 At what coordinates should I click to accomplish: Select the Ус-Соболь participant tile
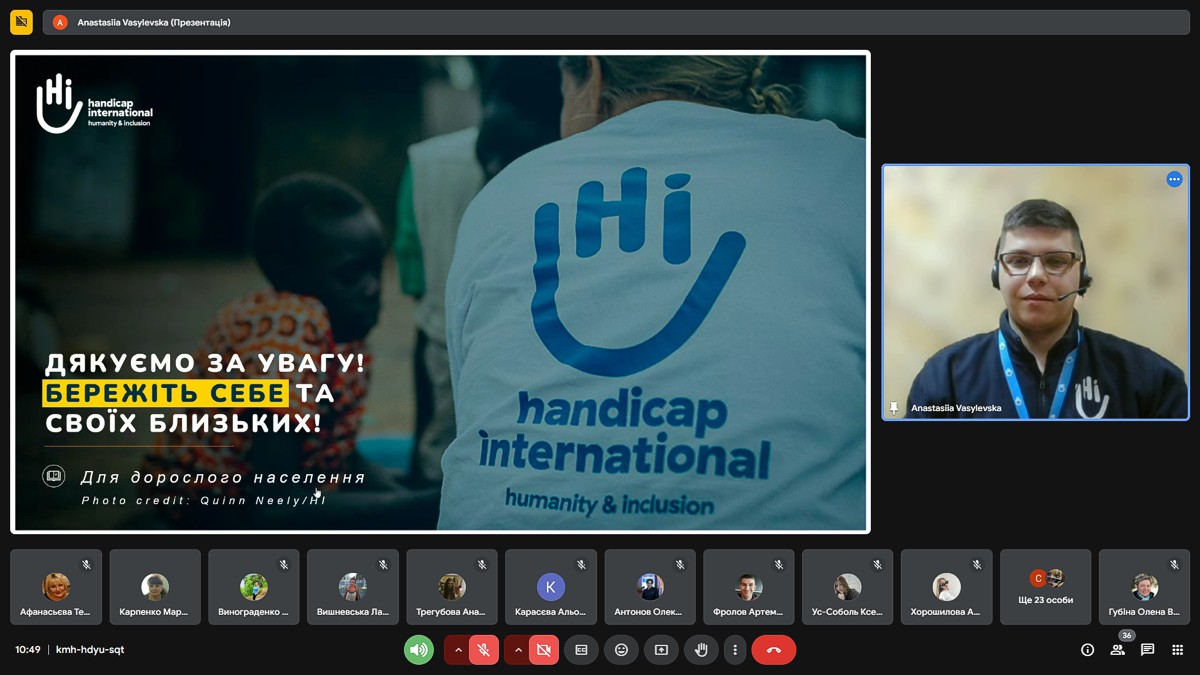tap(848, 587)
